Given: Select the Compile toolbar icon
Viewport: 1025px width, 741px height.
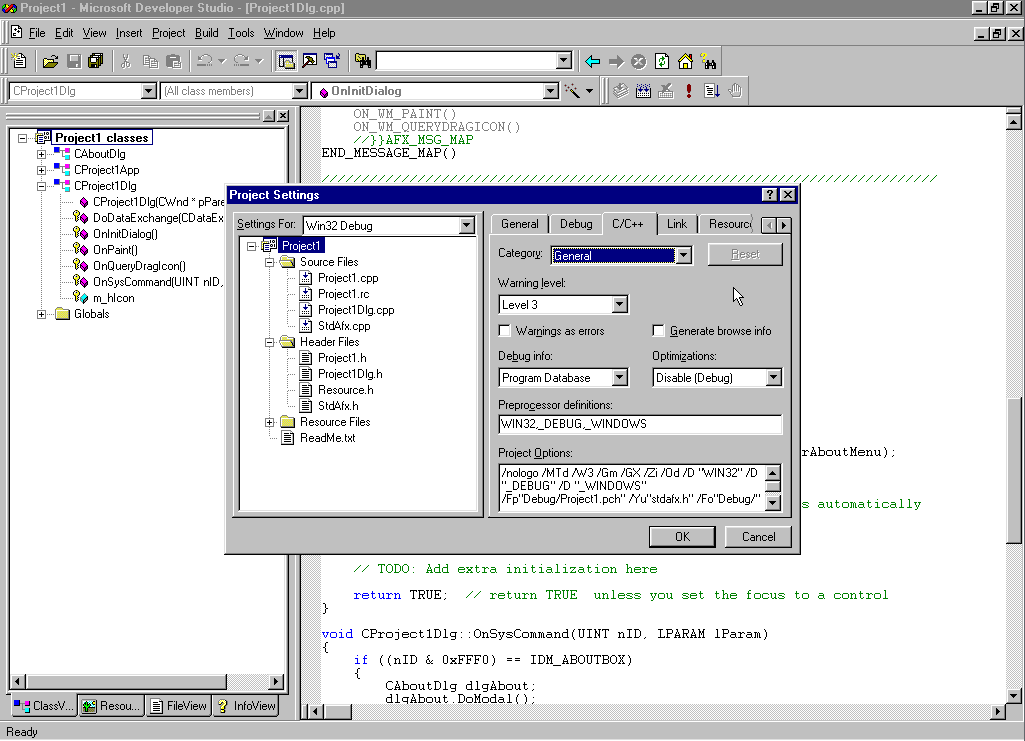Looking at the screenshot, I should (620, 91).
